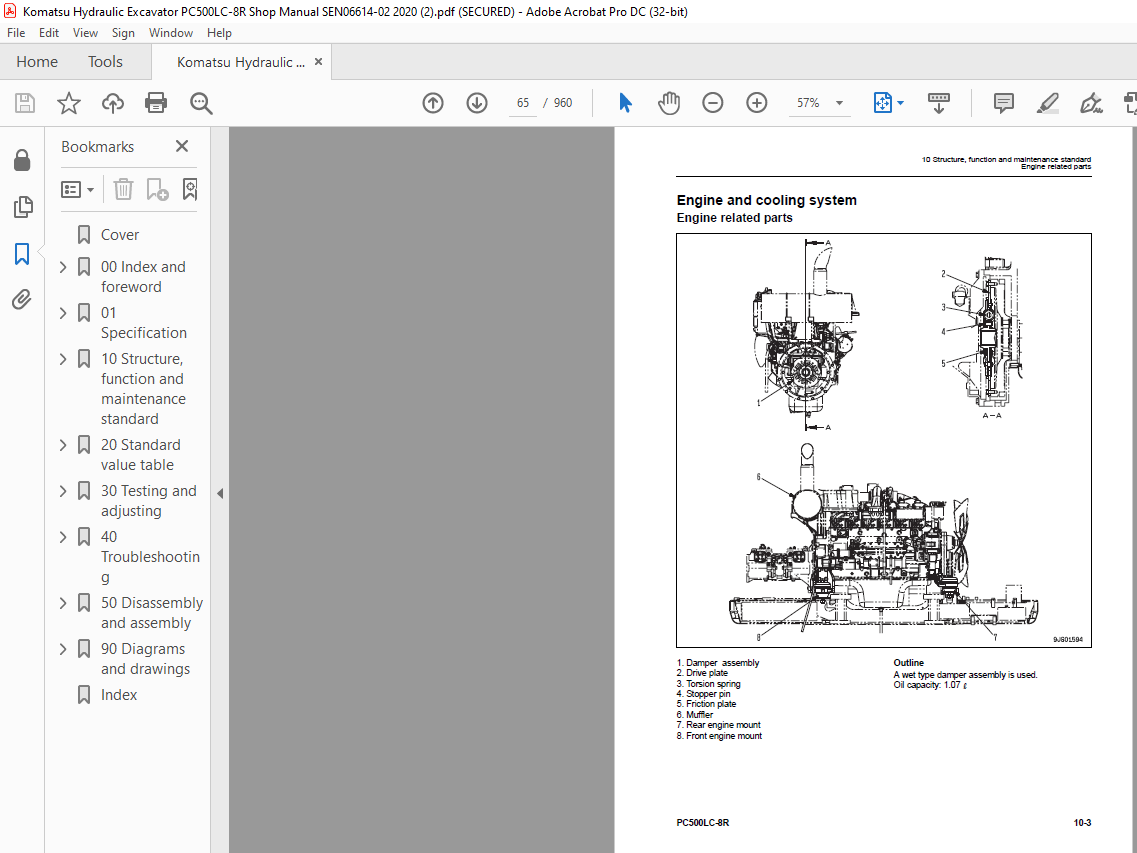Click the '6. Muffler' list item
This screenshot has width=1137, height=853.
tap(695, 714)
